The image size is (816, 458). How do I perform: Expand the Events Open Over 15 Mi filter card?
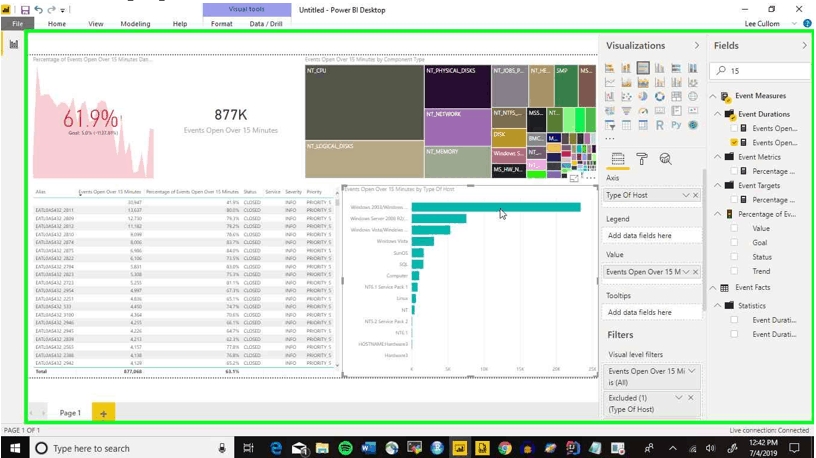[692, 371]
